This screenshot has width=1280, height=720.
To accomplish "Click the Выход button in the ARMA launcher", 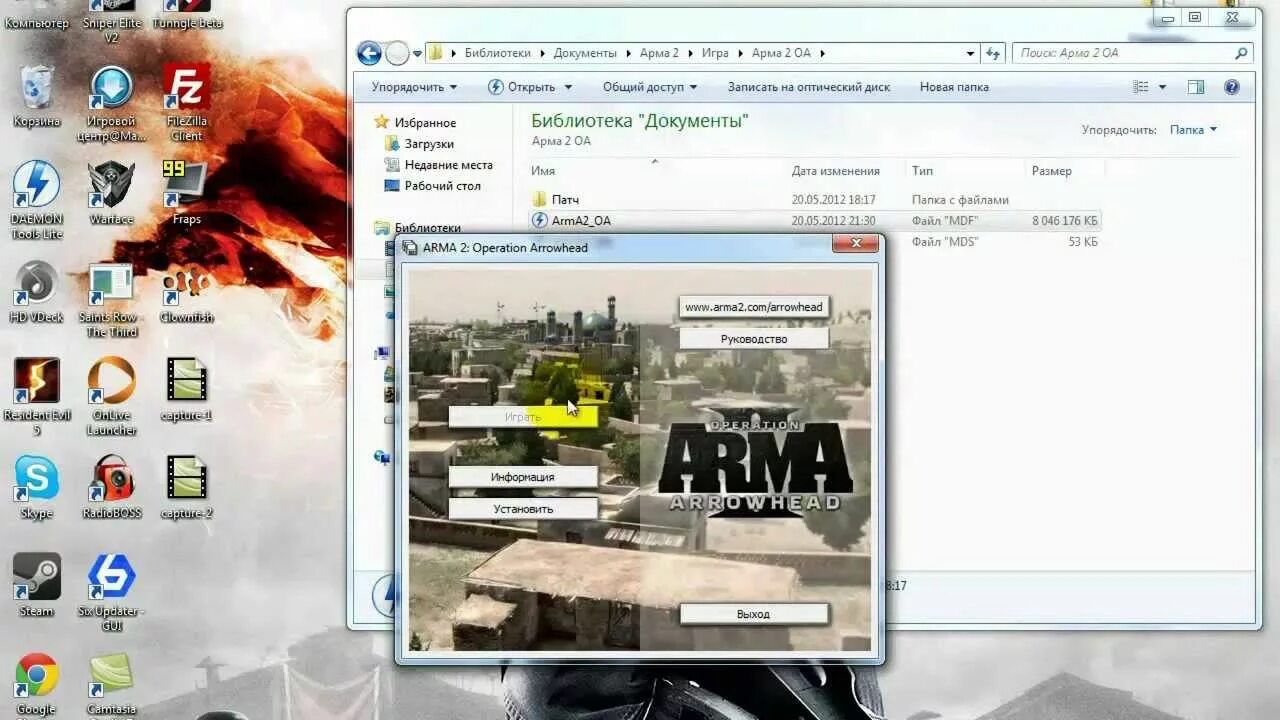I will [754, 614].
